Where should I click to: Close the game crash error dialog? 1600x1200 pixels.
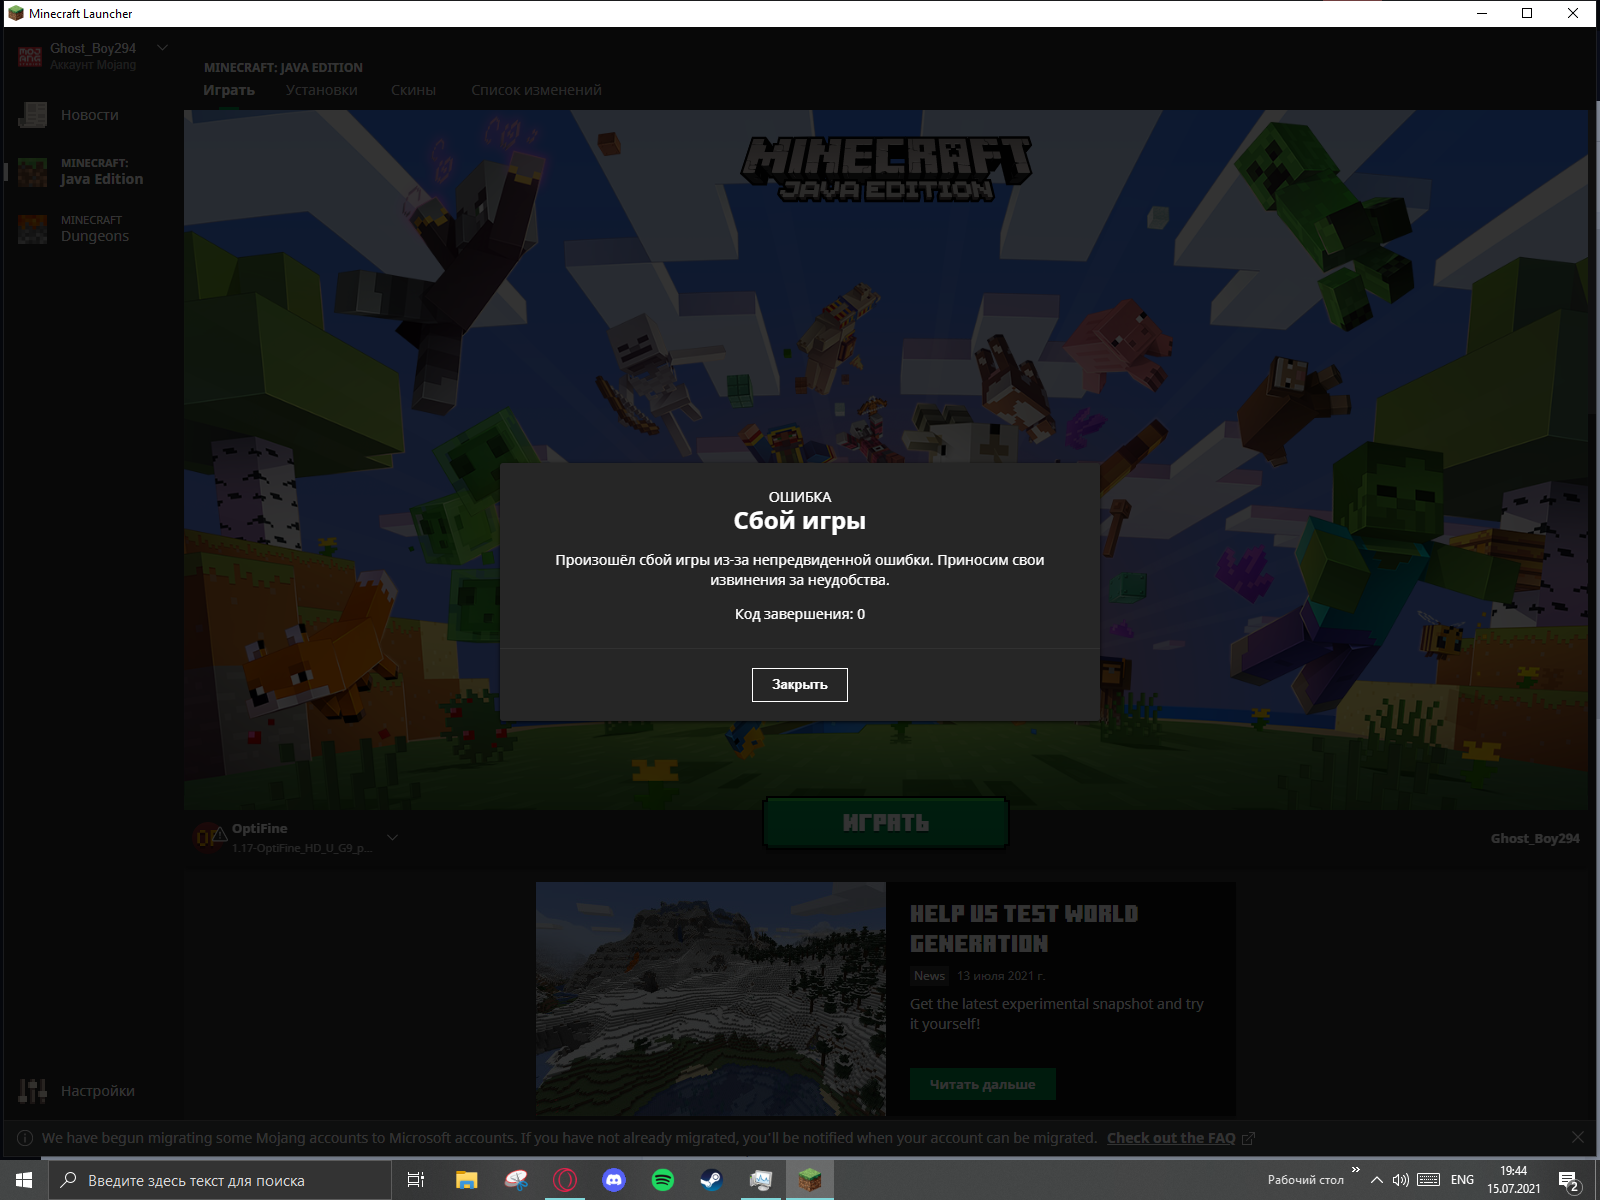(x=799, y=685)
